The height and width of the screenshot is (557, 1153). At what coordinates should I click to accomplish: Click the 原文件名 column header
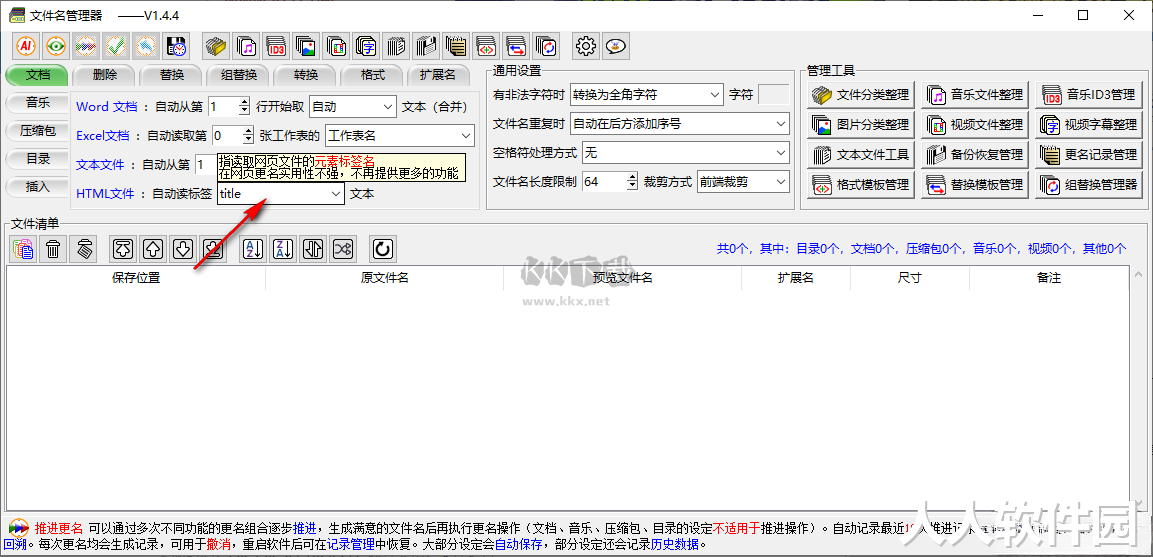pos(385,278)
